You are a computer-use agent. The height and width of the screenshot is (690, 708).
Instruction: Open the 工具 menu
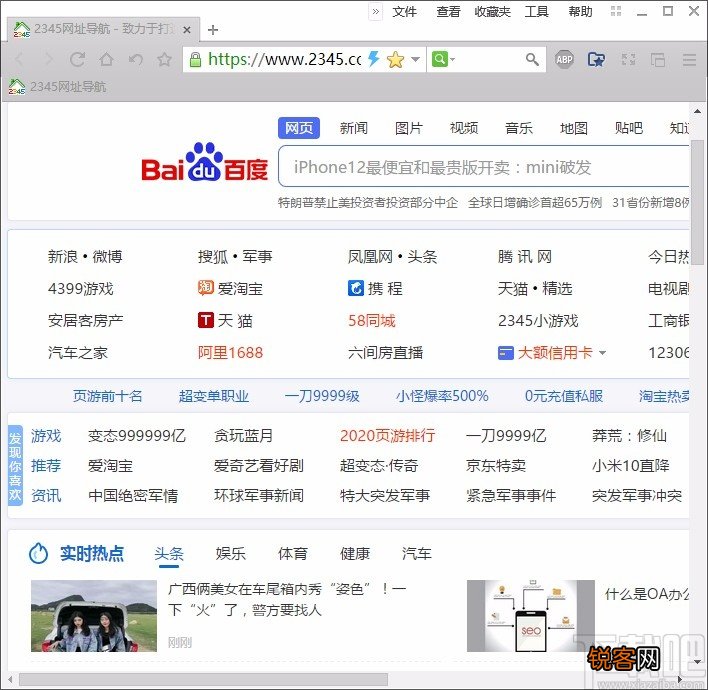tap(536, 11)
